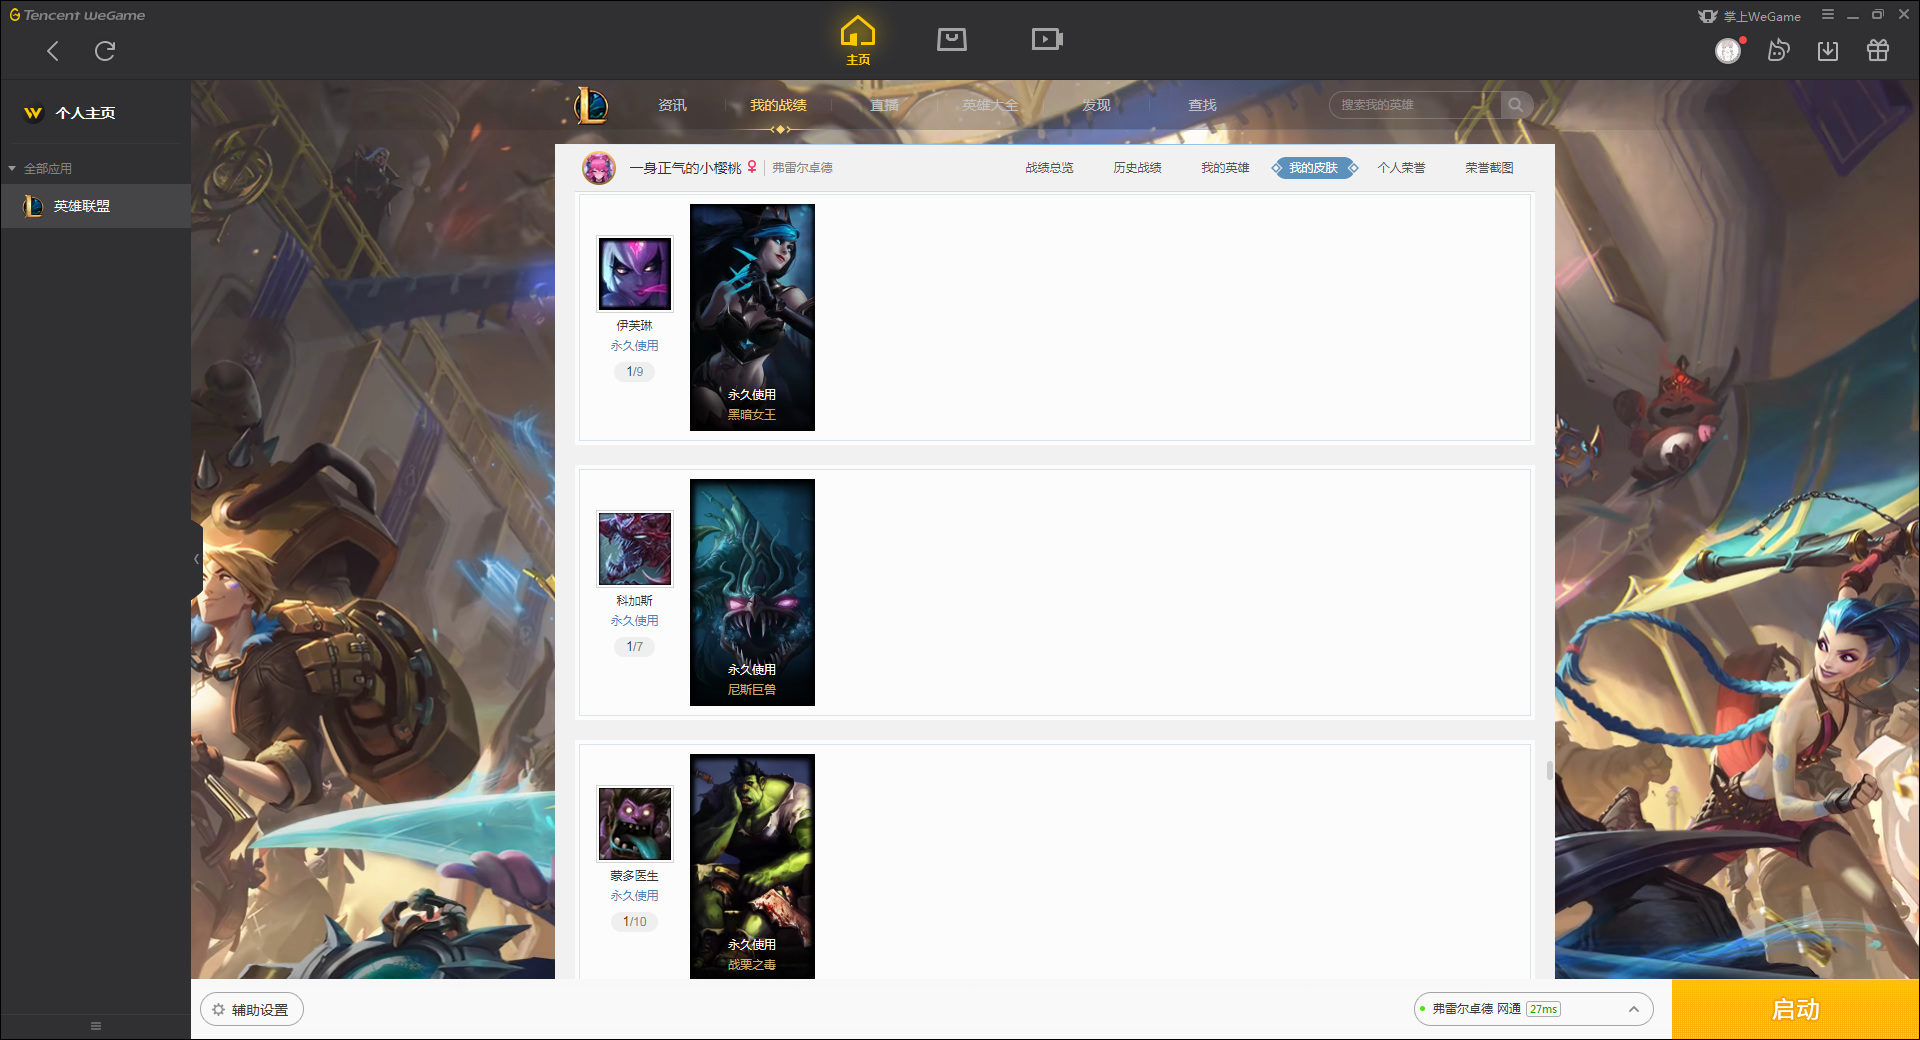Open the gift box icon

1878,51
